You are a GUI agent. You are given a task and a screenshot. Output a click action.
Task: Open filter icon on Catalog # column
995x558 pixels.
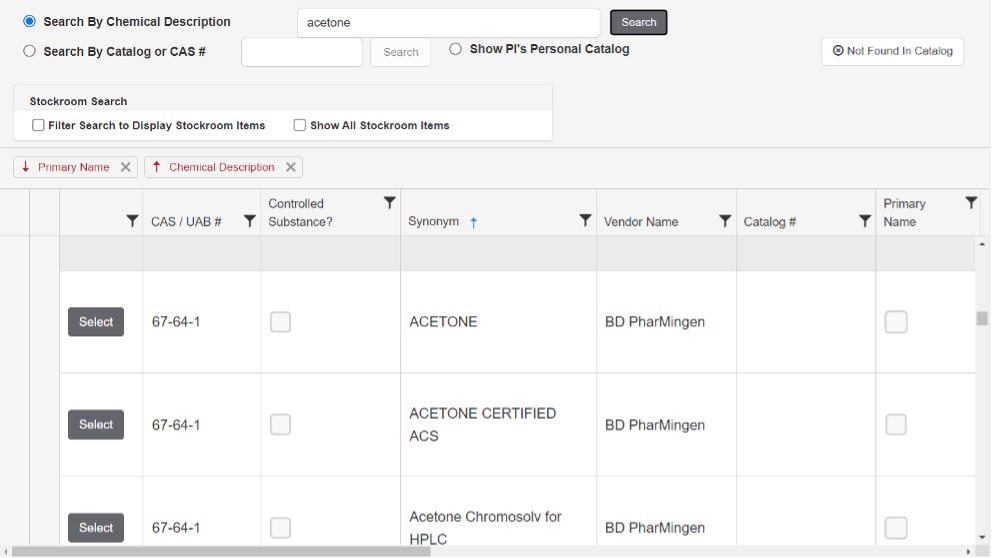point(865,221)
